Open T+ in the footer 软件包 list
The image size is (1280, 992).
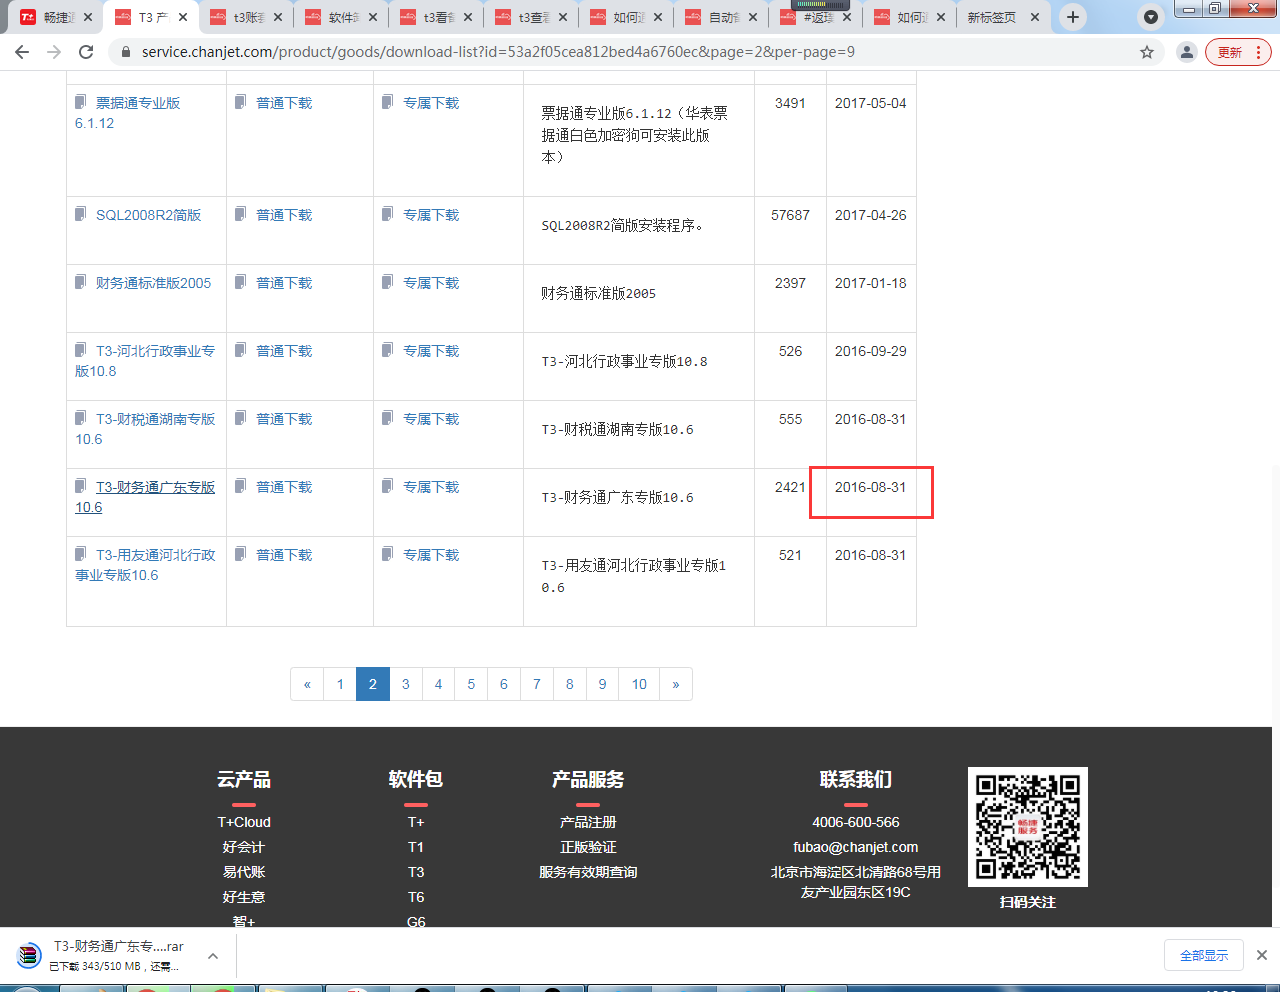416,822
